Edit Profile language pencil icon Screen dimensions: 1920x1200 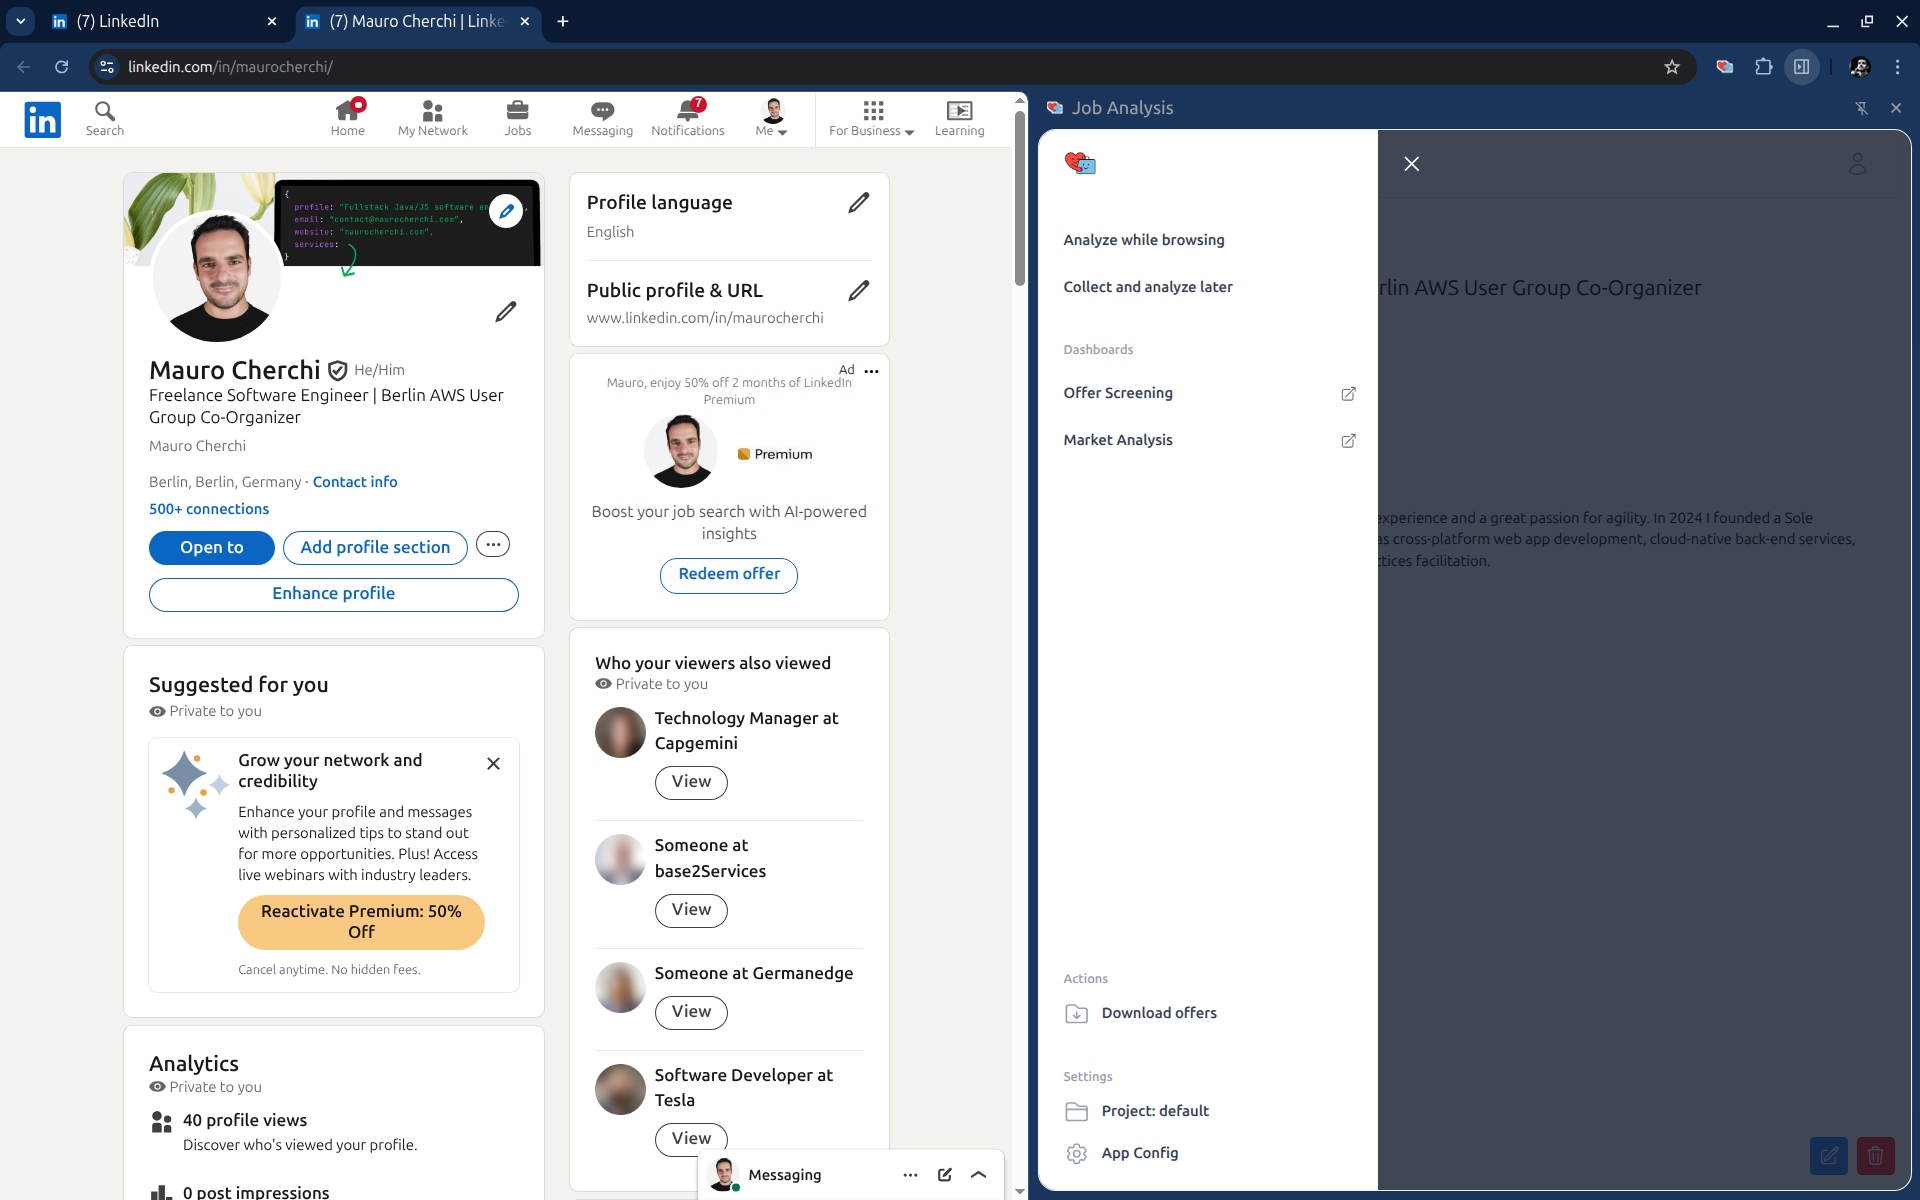858,203
